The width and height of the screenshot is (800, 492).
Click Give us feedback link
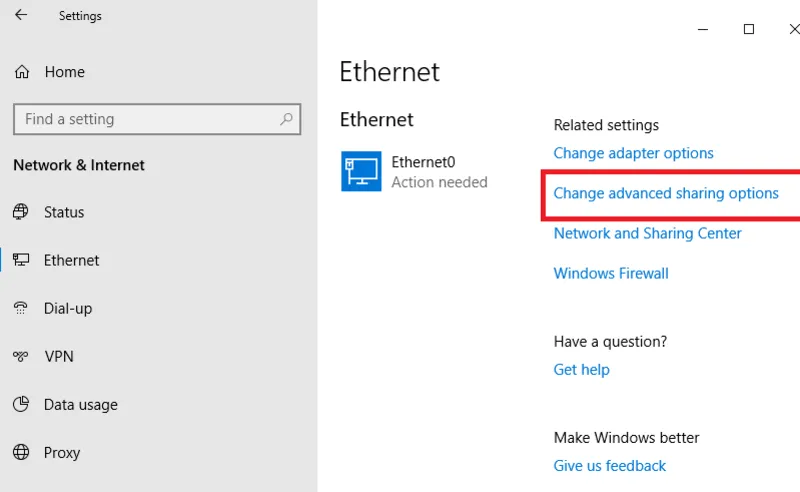[x=610, y=465]
